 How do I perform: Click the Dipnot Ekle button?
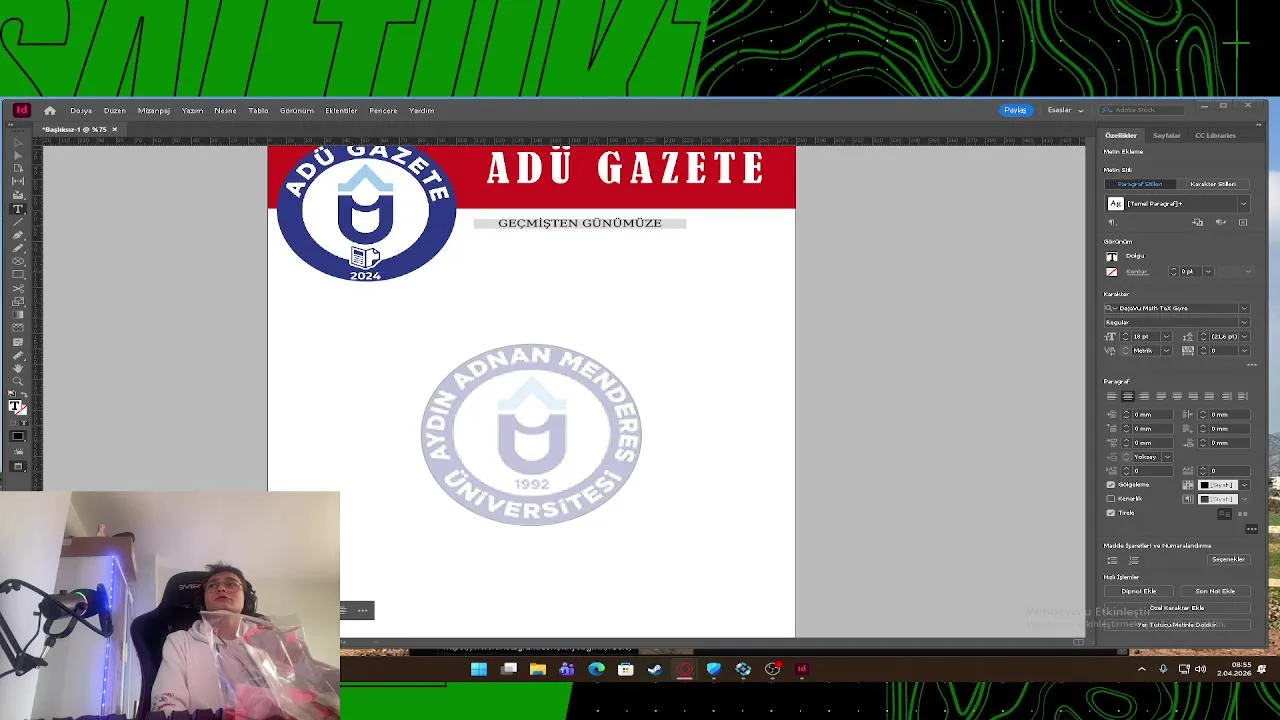click(x=1138, y=591)
